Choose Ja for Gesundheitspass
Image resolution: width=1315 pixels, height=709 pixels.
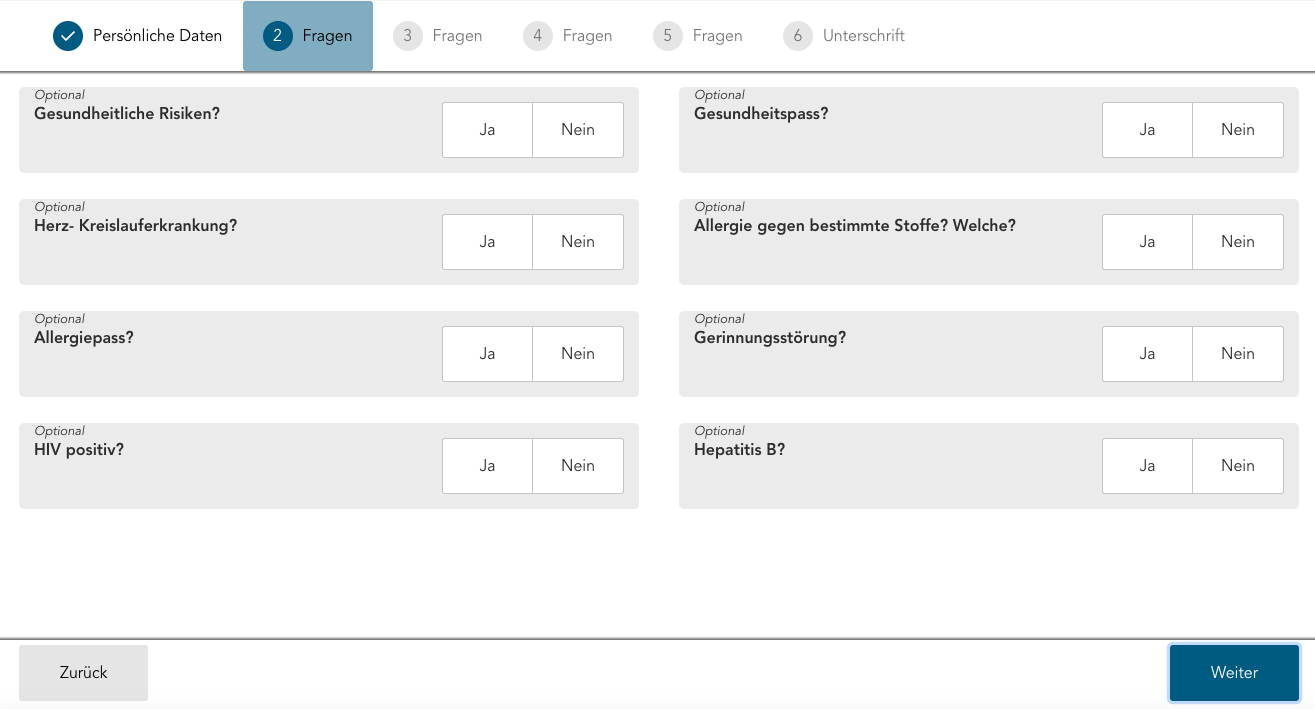tap(1148, 130)
